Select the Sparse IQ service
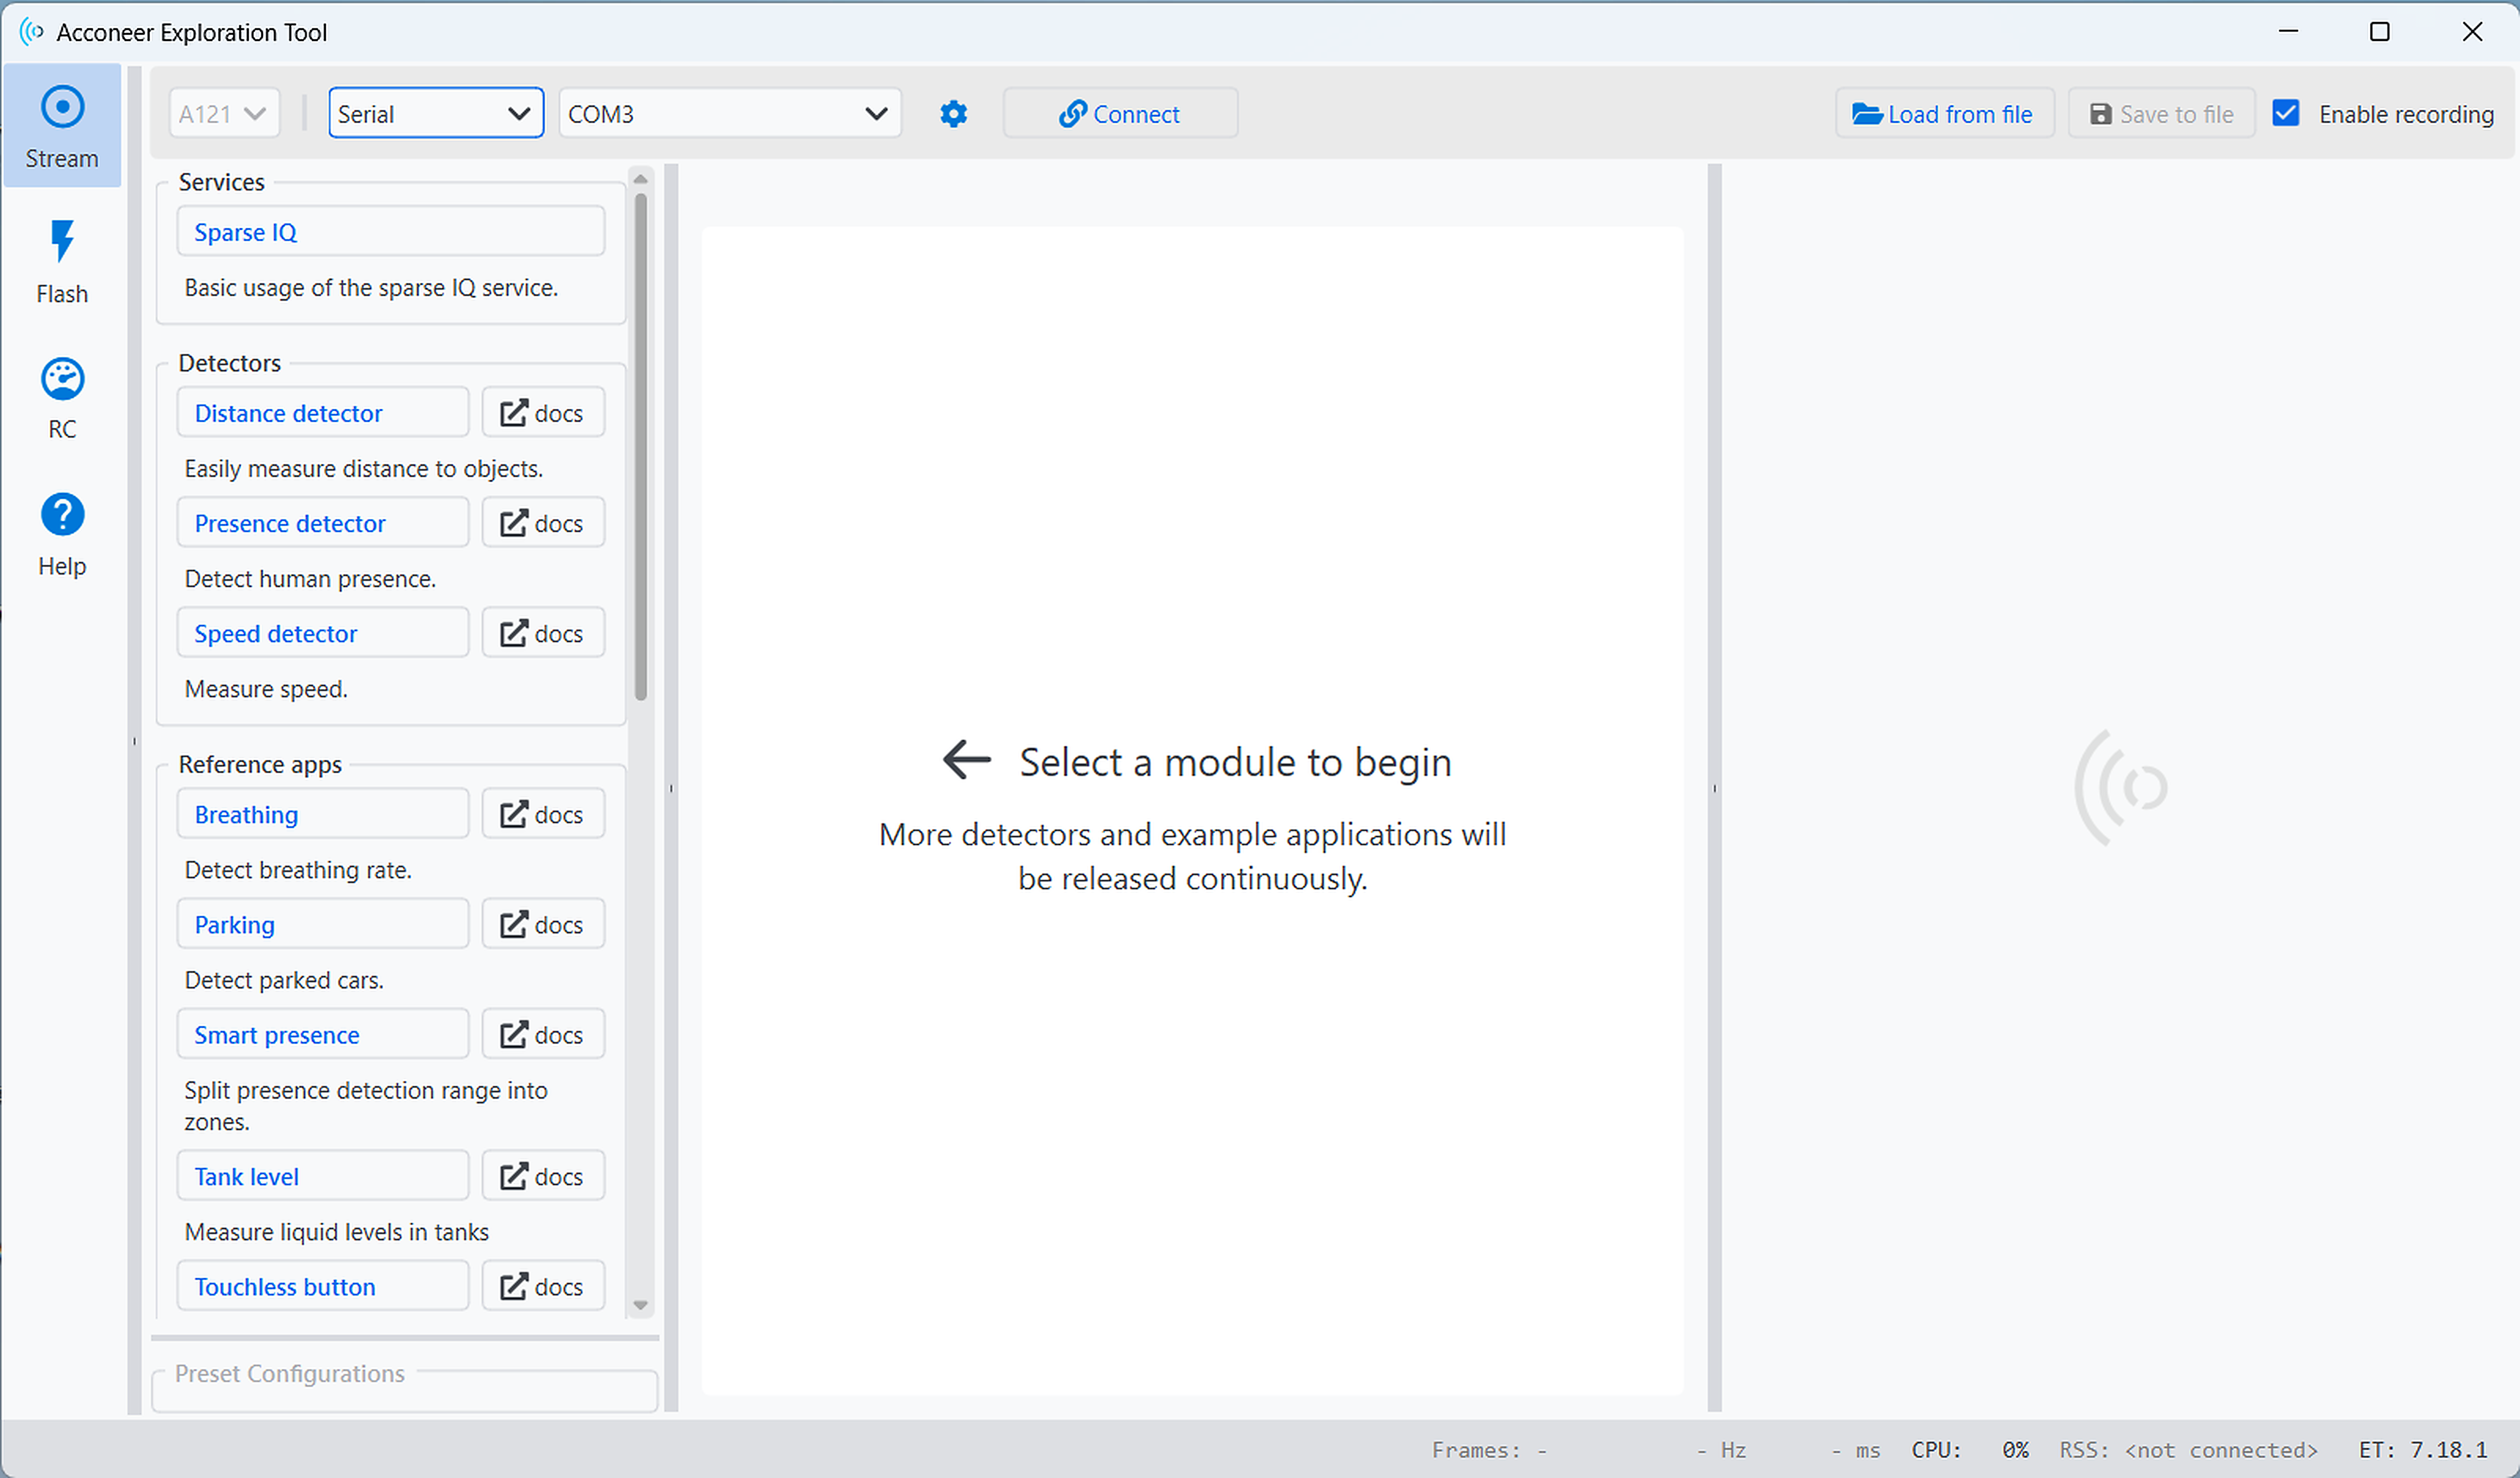Screen dimensions: 2520x1478 [x=391, y=232]
